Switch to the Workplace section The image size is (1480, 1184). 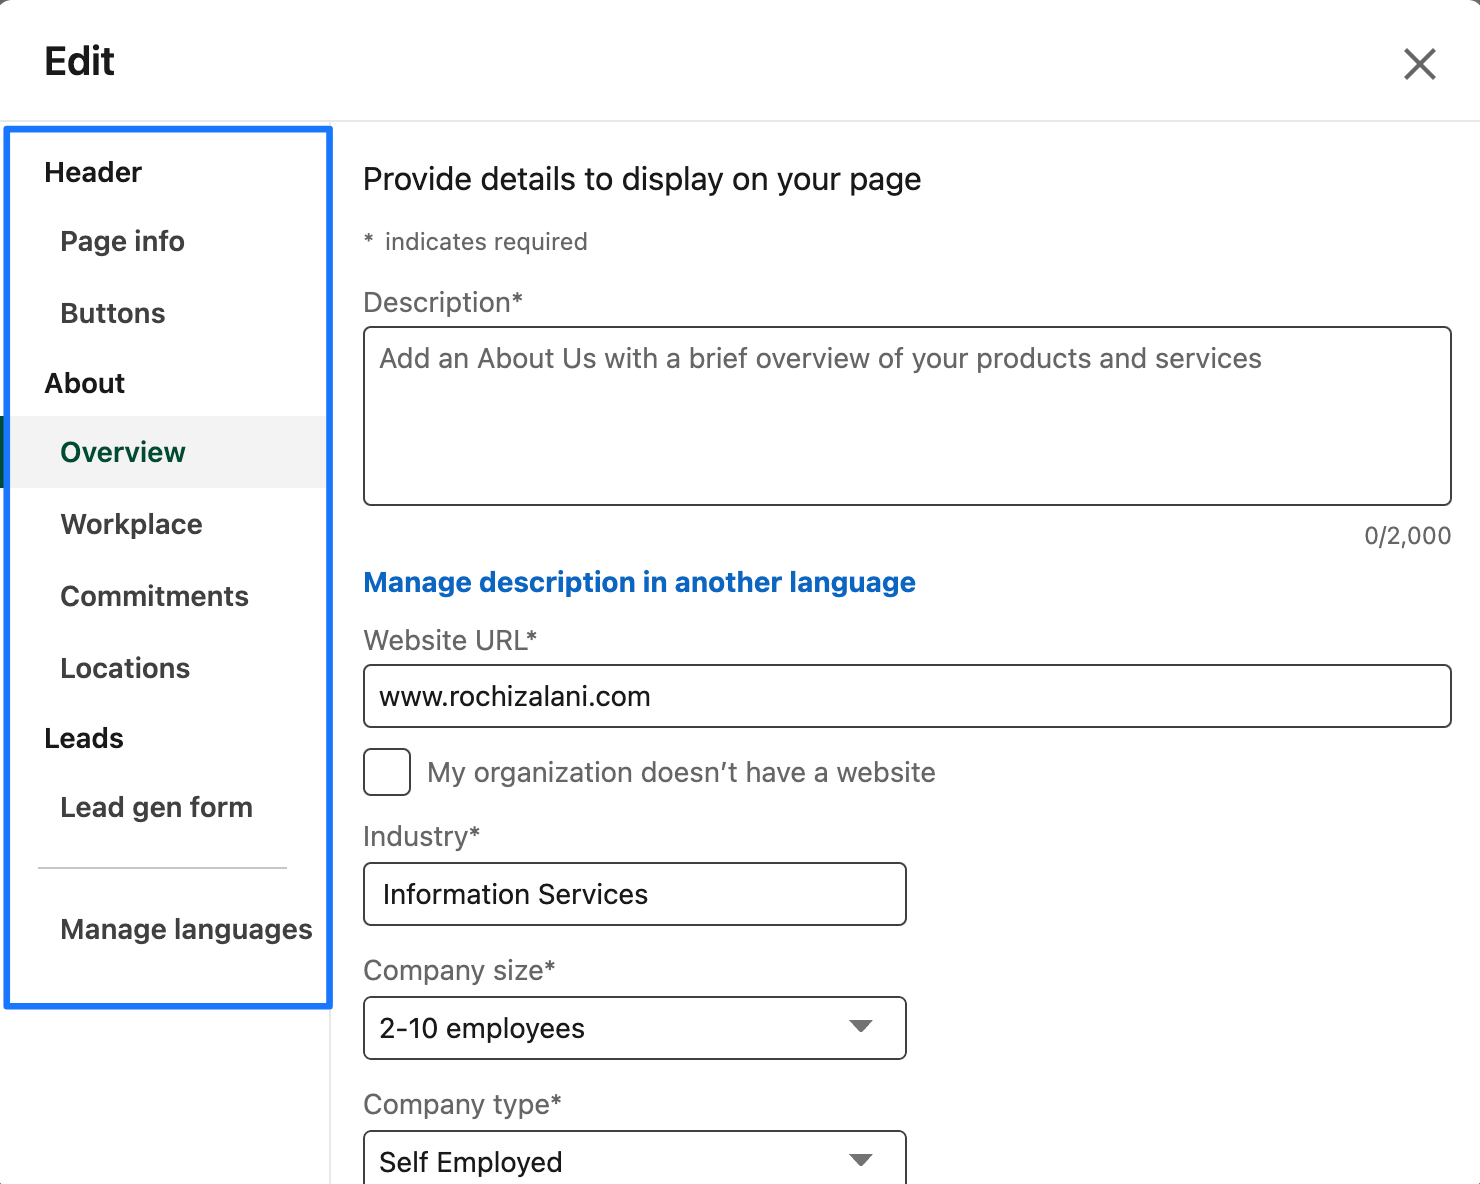tap(131, 524)
